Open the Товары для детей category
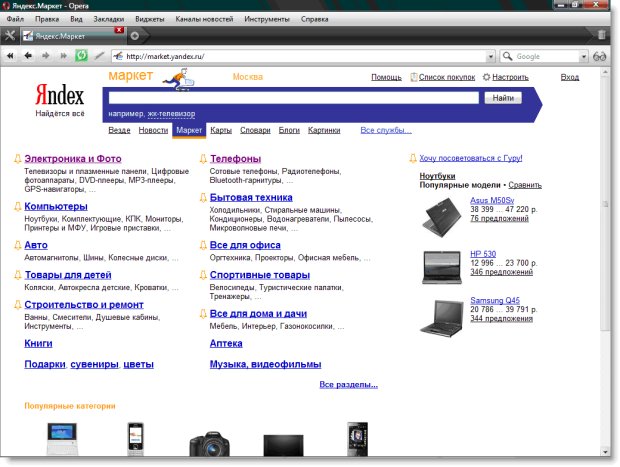620x467 pixels. point(68,275)
